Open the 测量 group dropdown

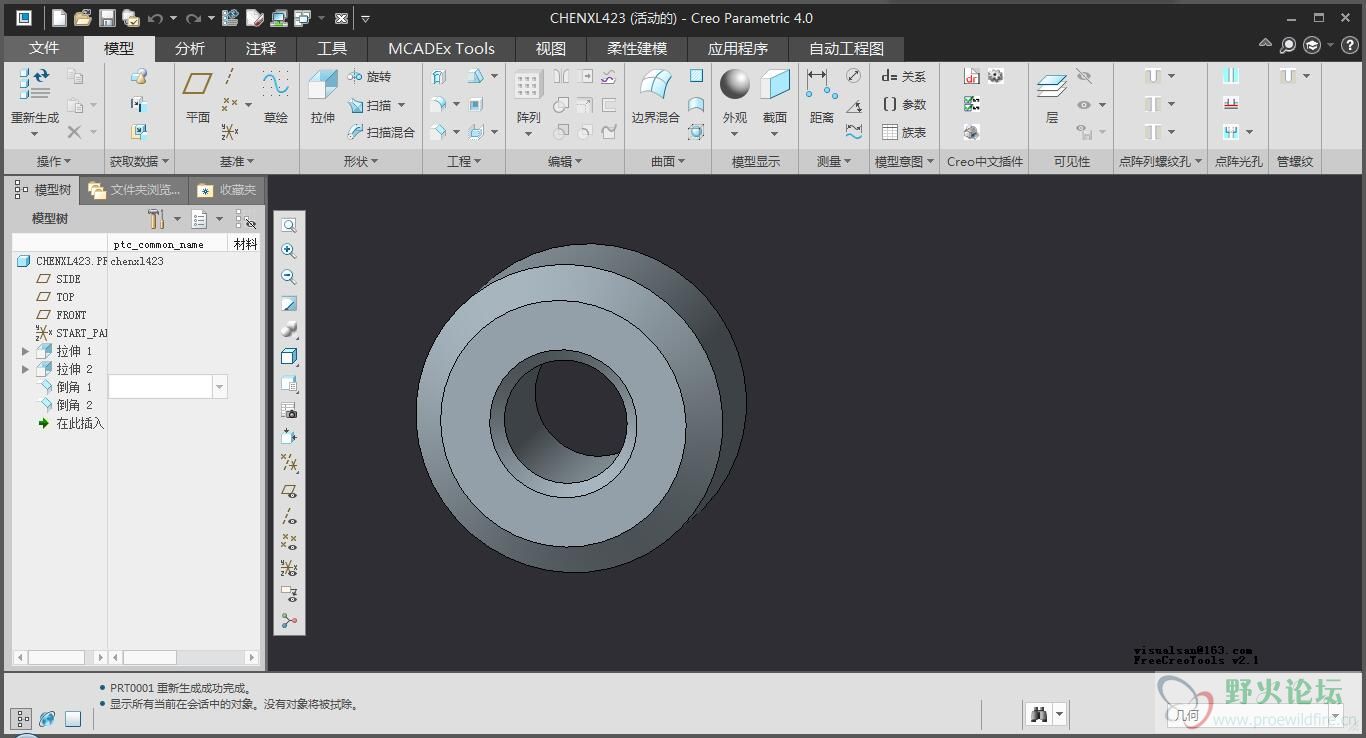pos(834,161)
